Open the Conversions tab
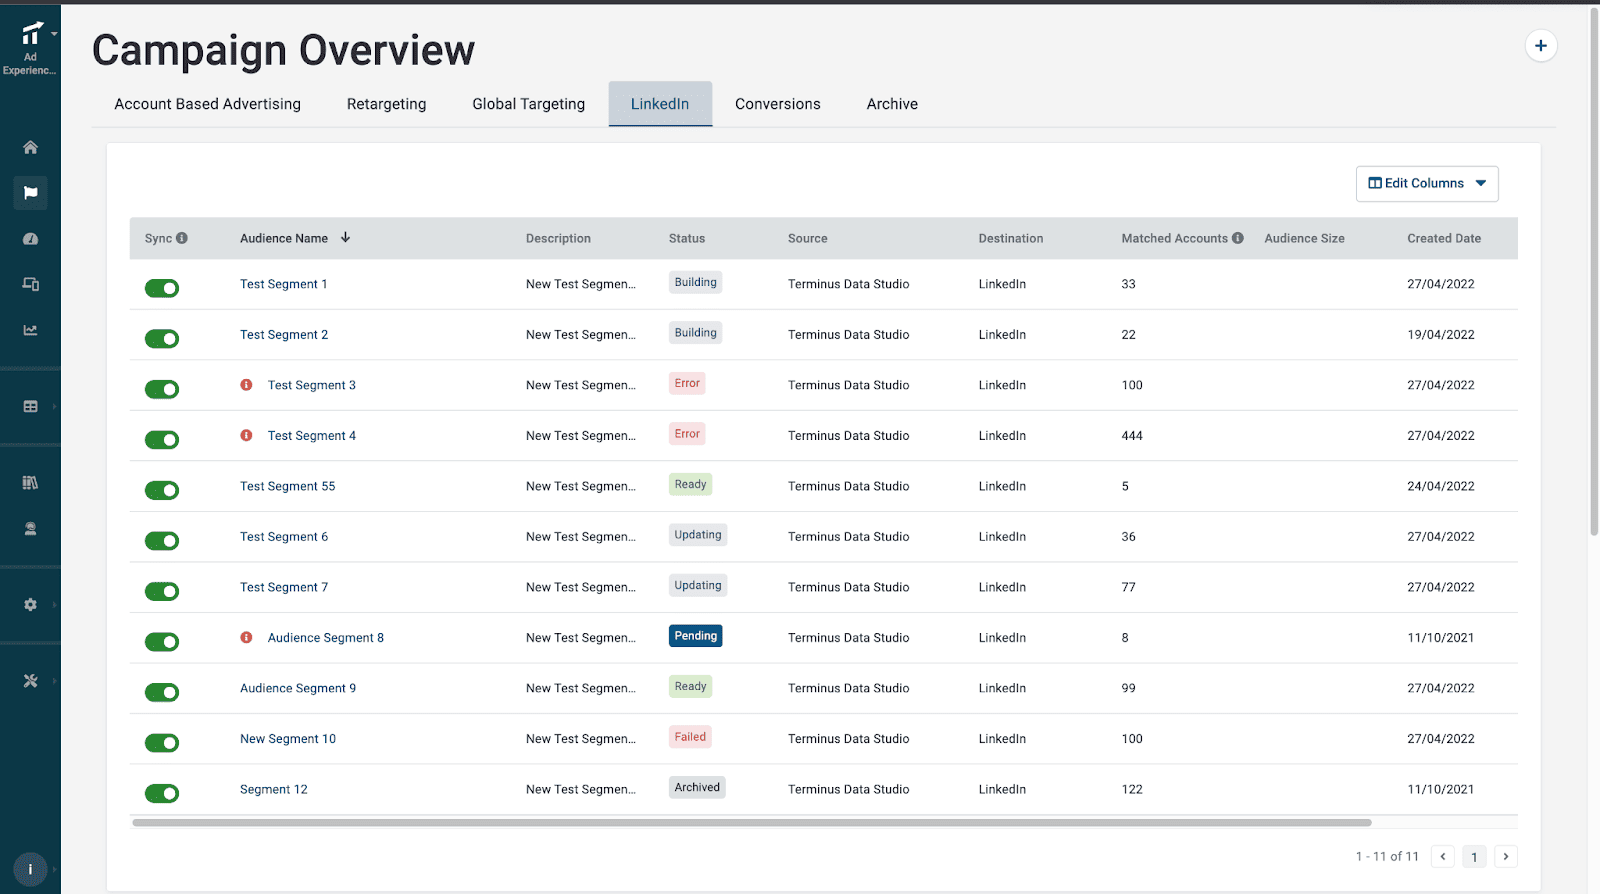 (777, 104)
